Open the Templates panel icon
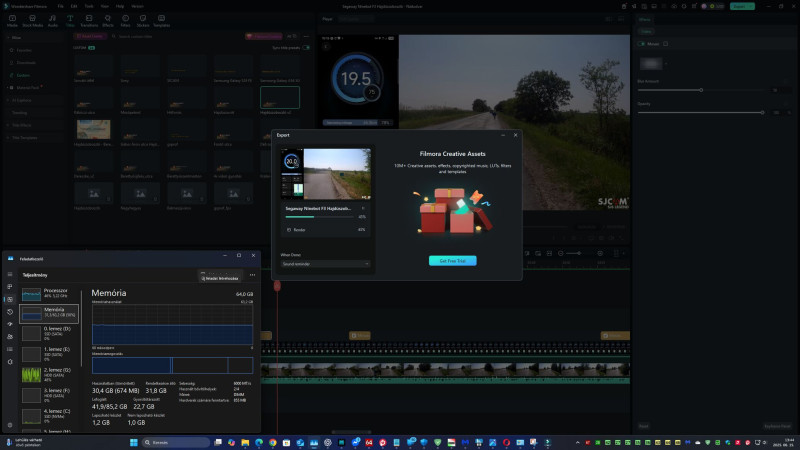 [161, 21]
